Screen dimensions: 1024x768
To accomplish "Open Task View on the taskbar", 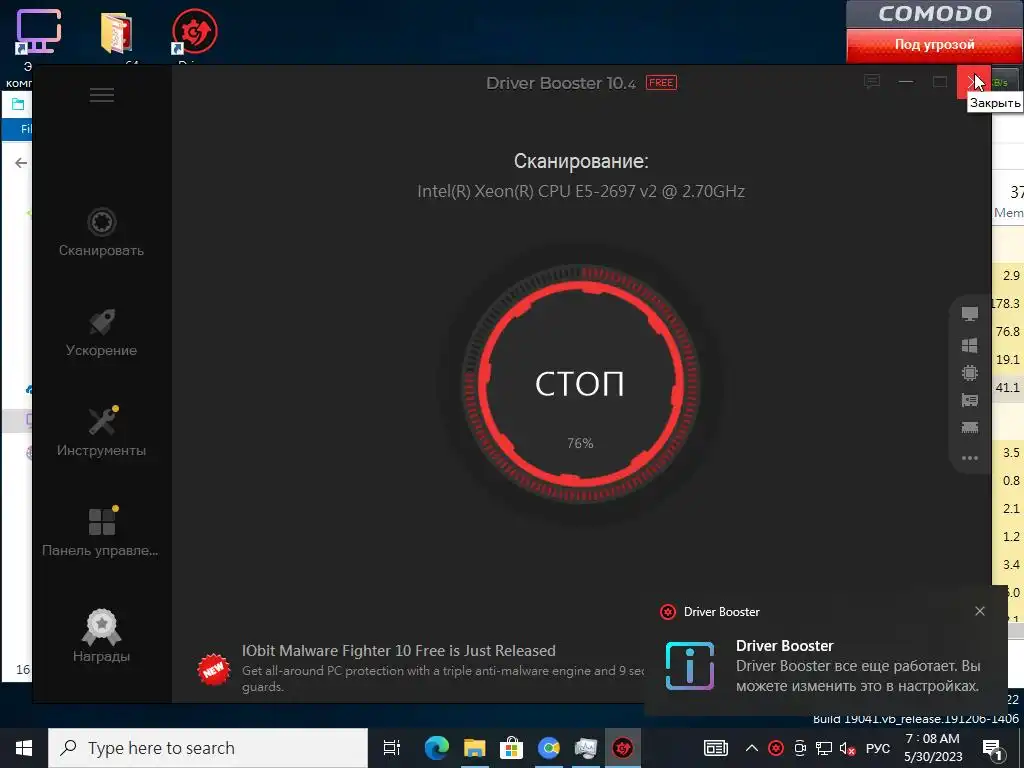I will coord(392,748).
